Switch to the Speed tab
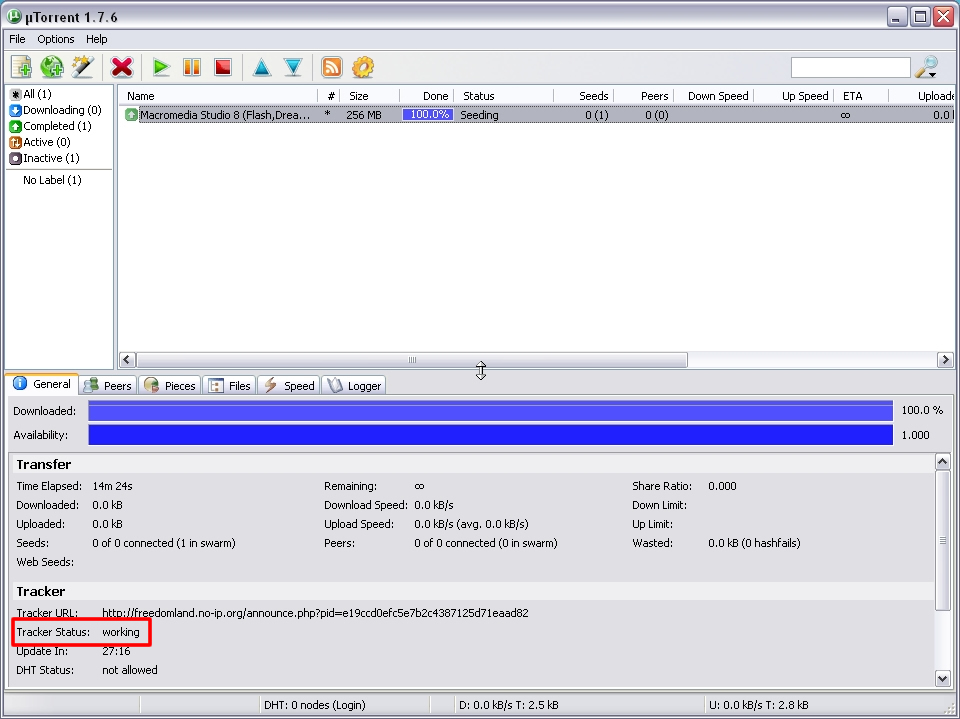This screenshot has width=960, height=719. click(289, 385)
